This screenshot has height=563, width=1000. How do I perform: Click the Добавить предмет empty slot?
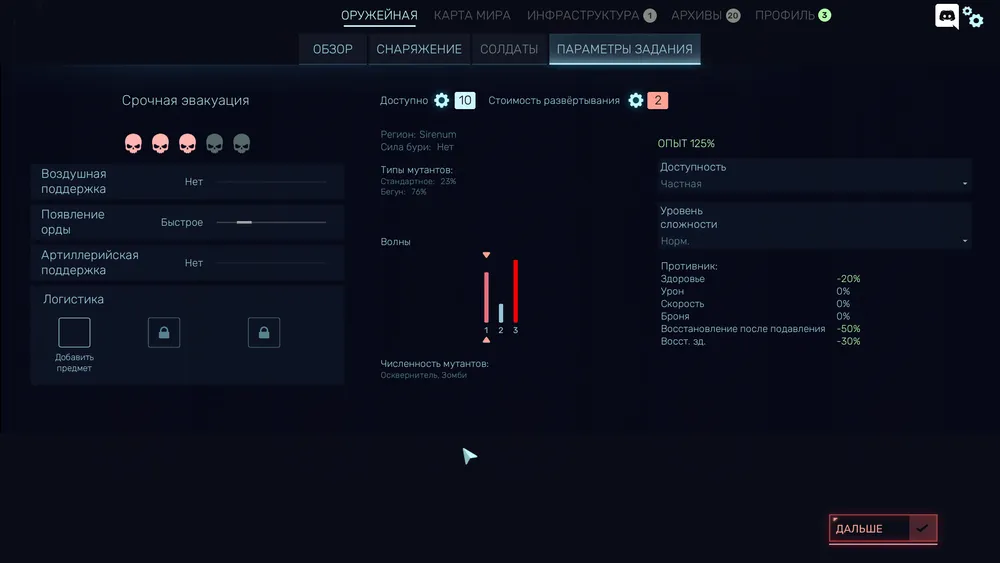click(x=75, y=332)
